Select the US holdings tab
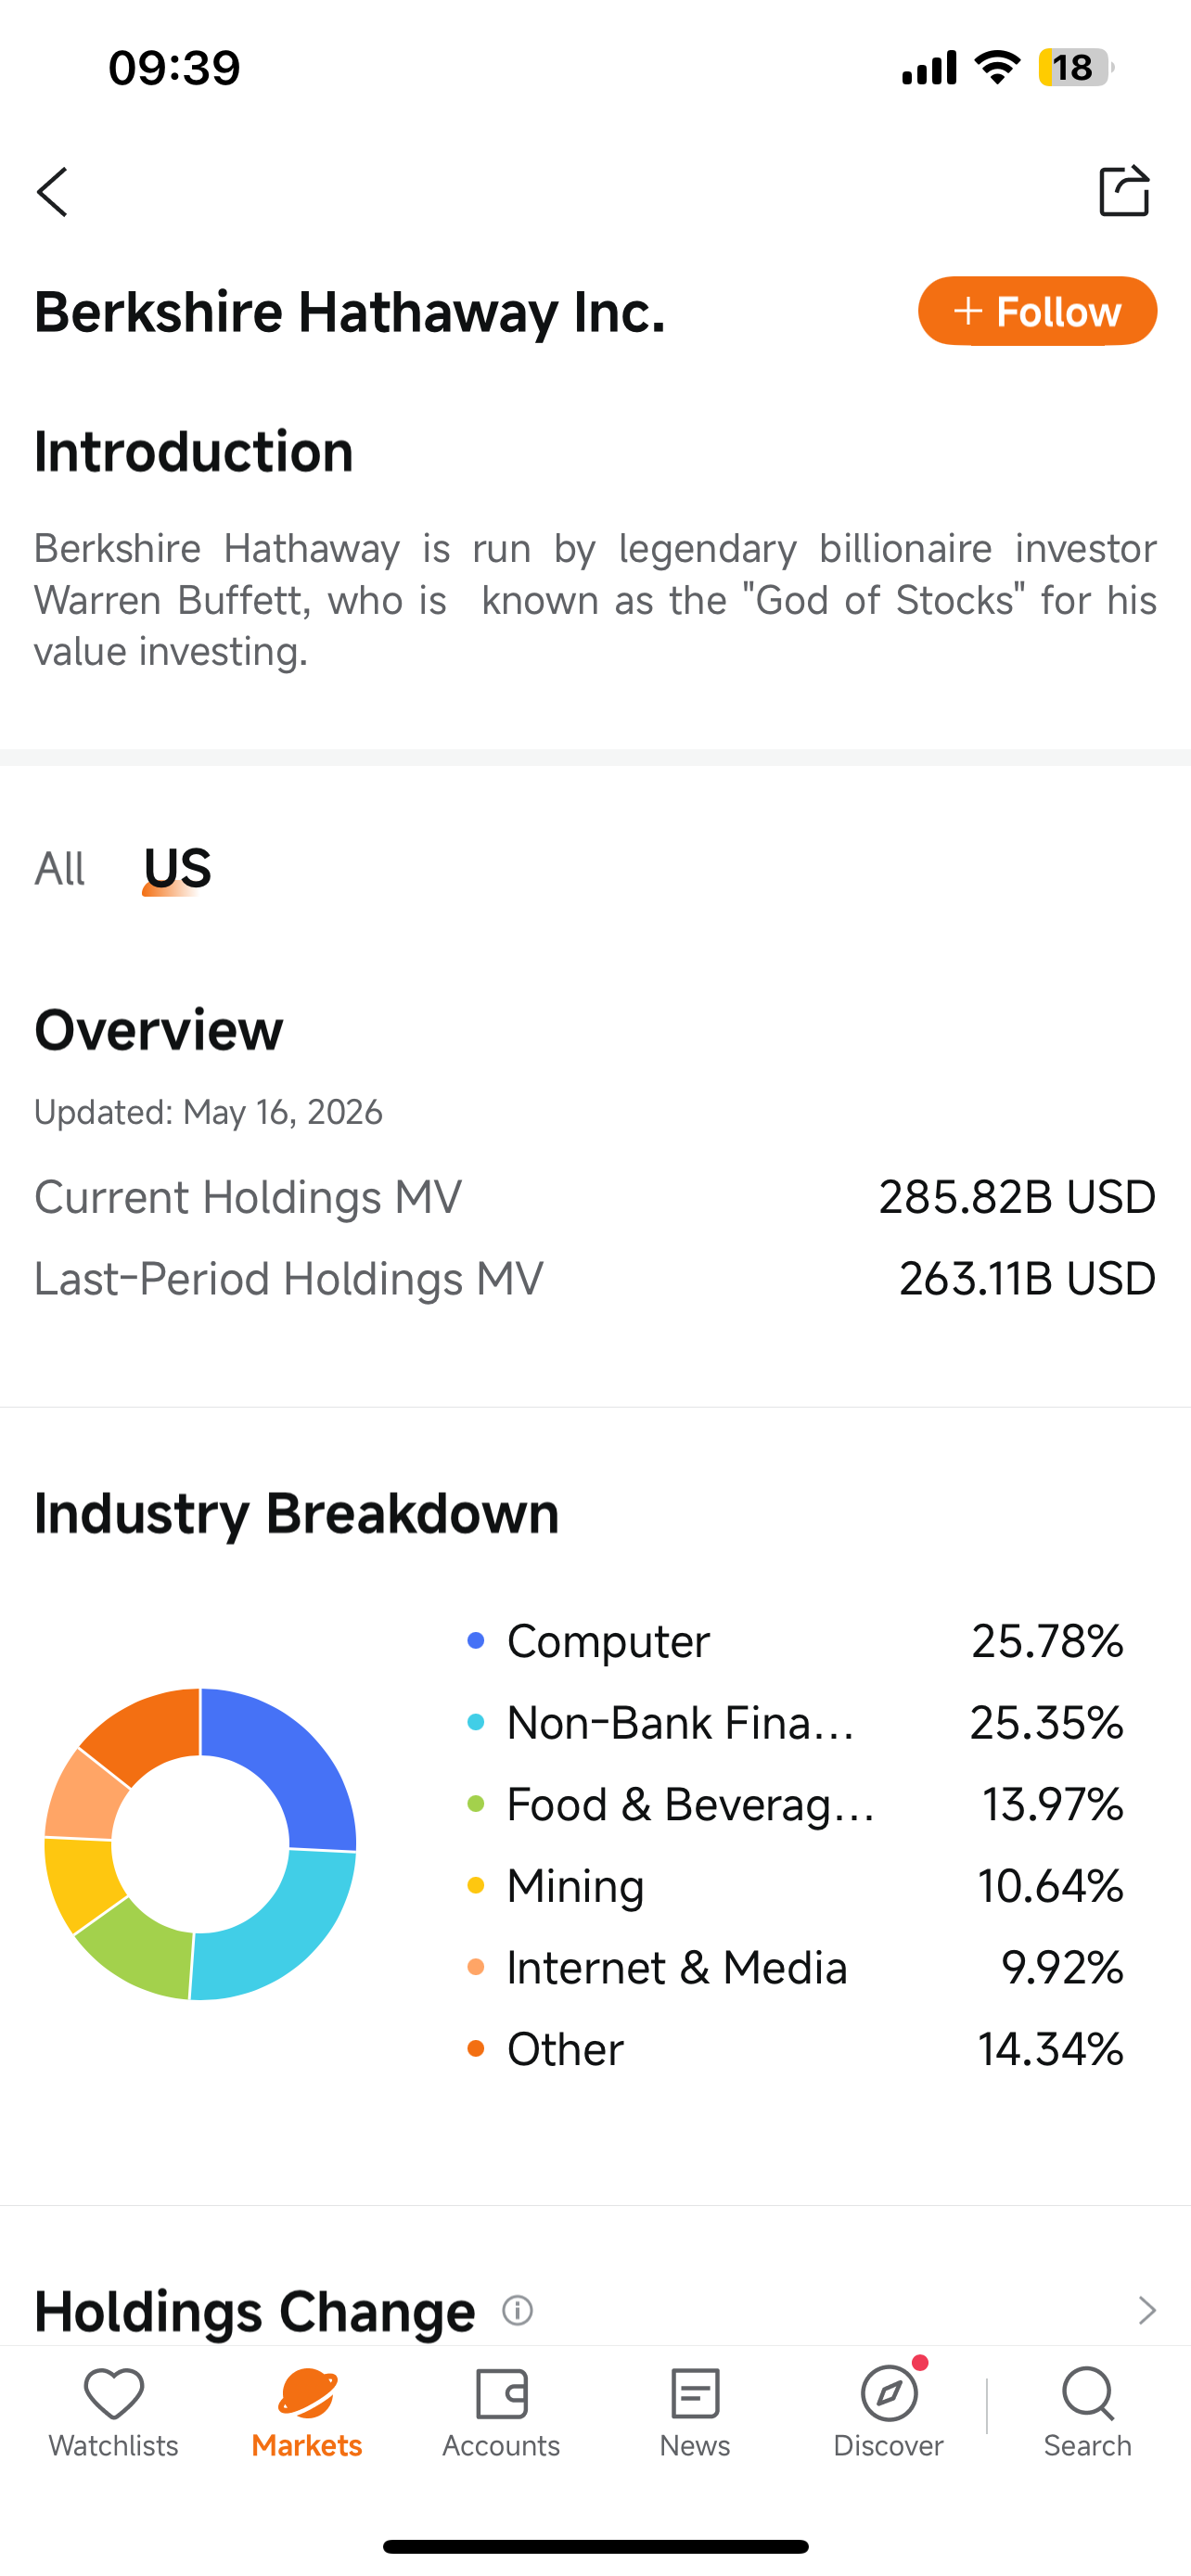1191x2576 pixels. (x=177, y=868)
